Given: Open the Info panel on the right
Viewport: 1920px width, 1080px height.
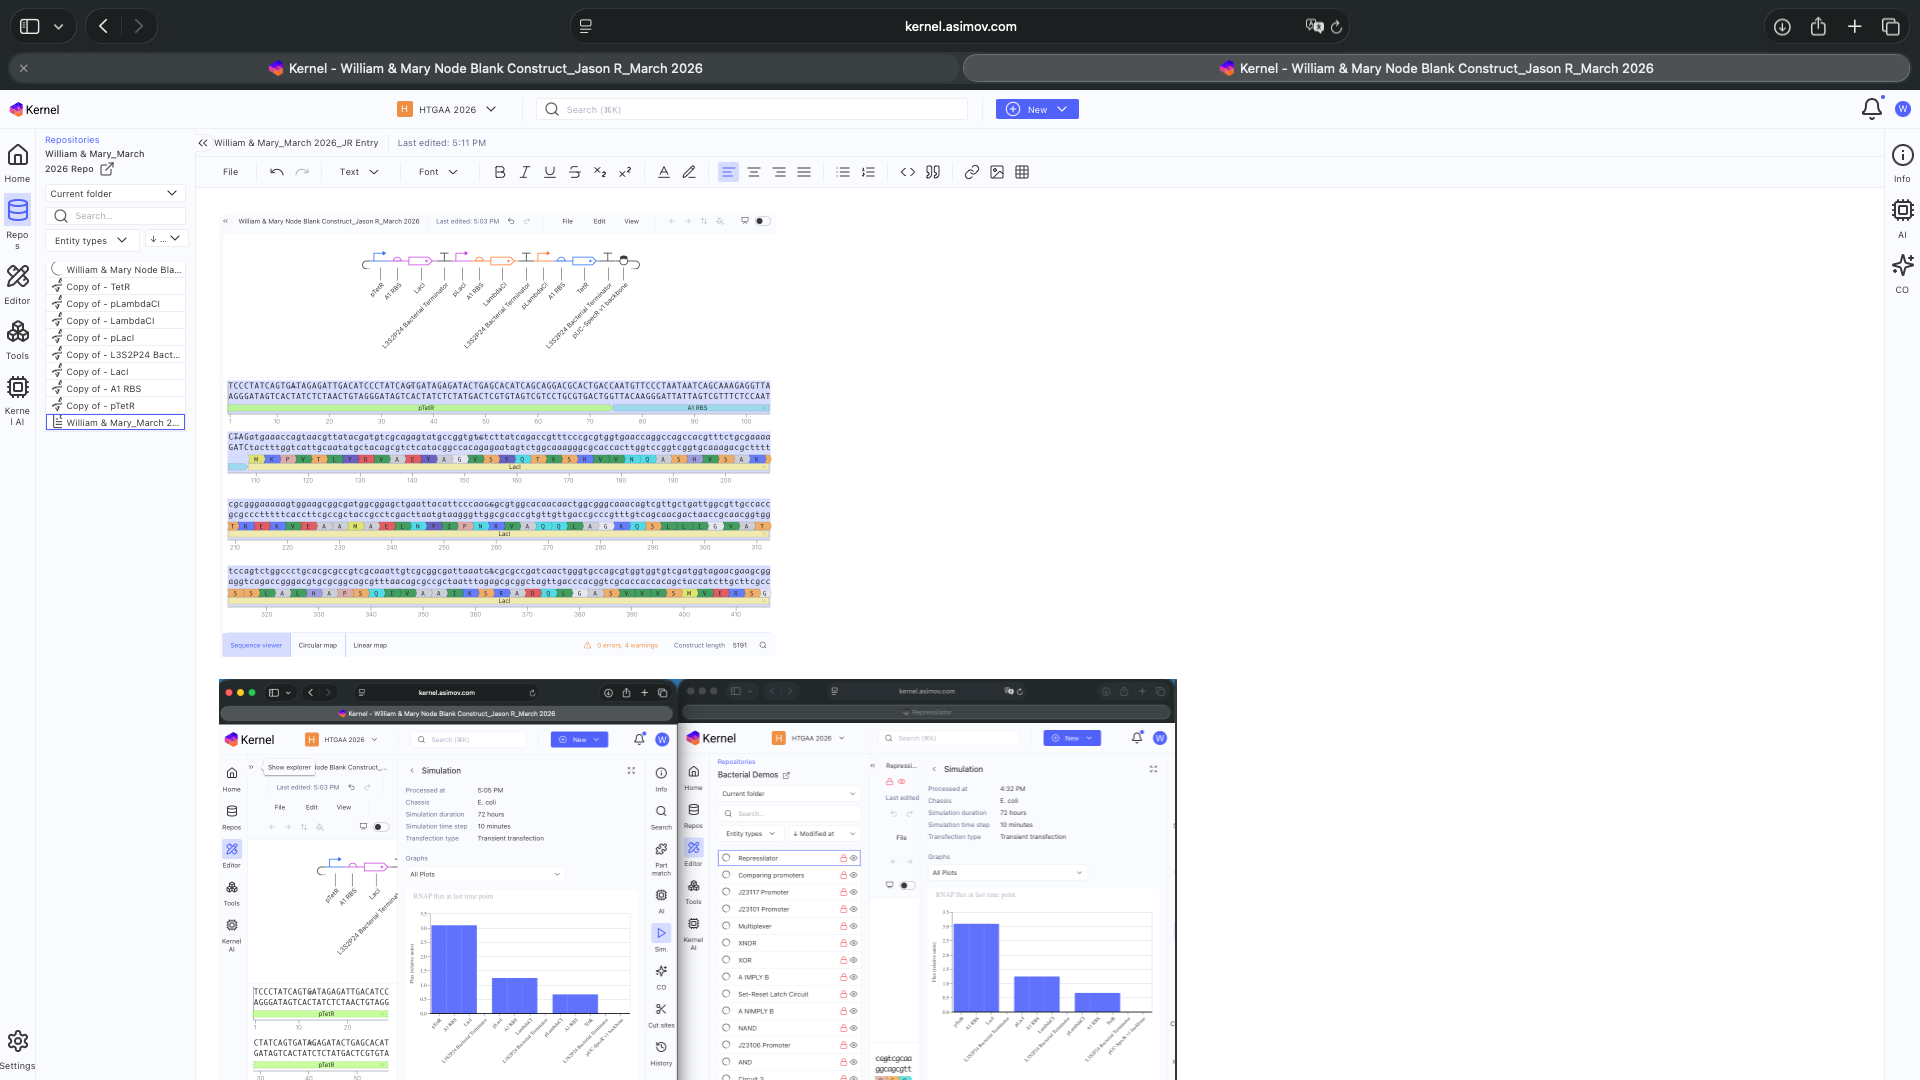Looking at the screenshot, I should click(1902, 163).
